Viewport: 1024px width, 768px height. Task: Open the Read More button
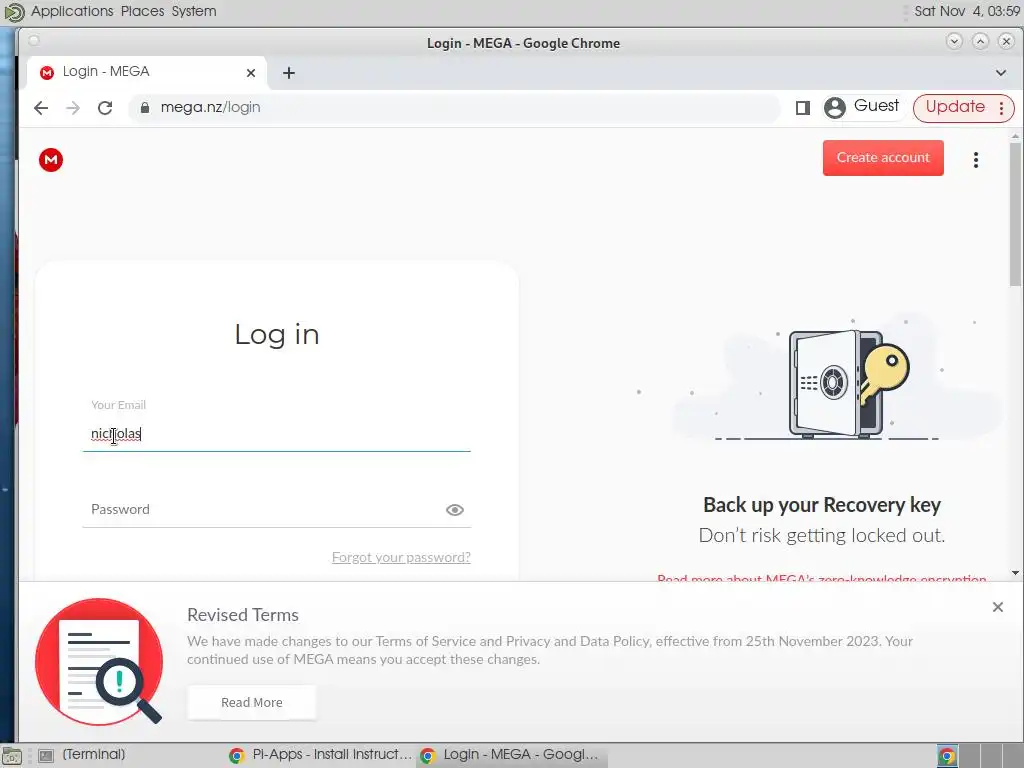251,703
